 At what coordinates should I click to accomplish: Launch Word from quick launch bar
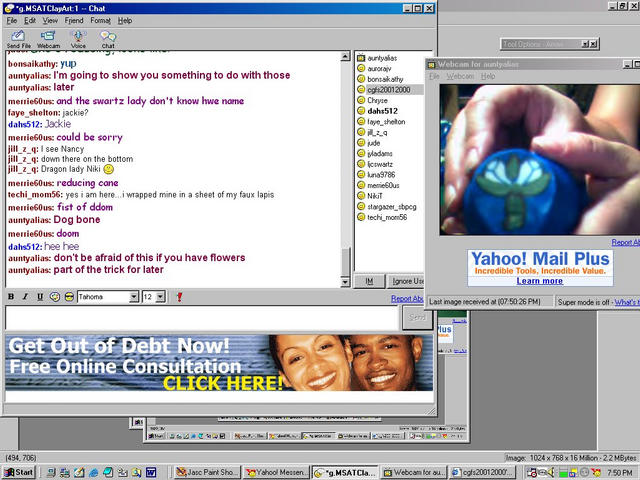(151, 472)
